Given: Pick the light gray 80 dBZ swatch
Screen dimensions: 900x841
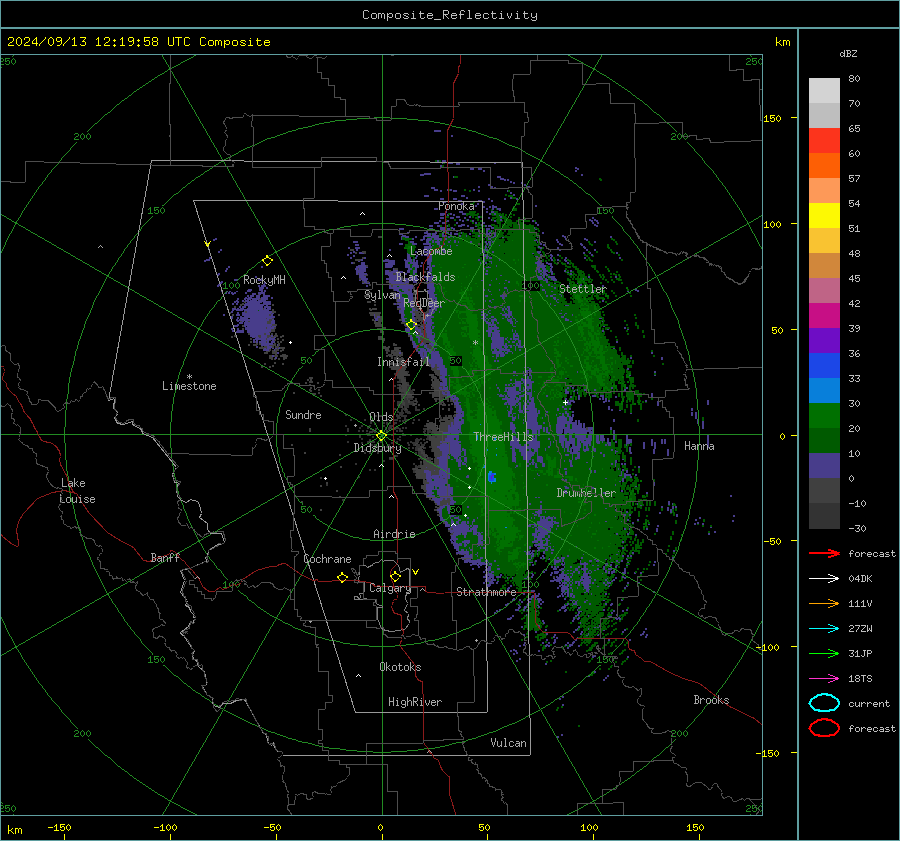Looking at the screenshot, I should (824, 90).
